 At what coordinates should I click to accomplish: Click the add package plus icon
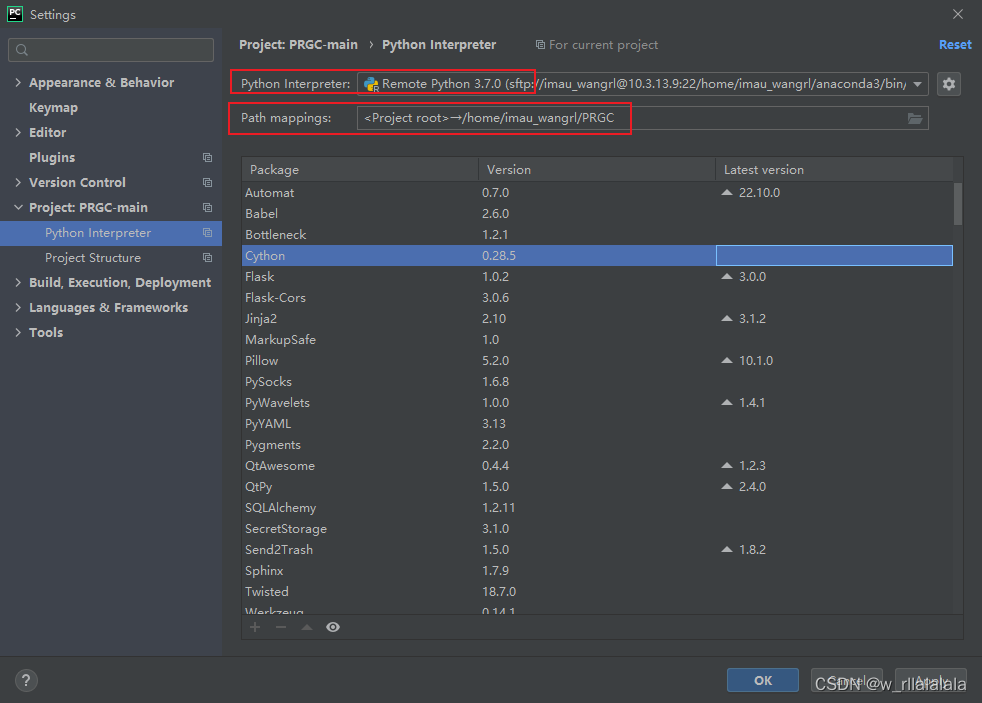(255, 627)
